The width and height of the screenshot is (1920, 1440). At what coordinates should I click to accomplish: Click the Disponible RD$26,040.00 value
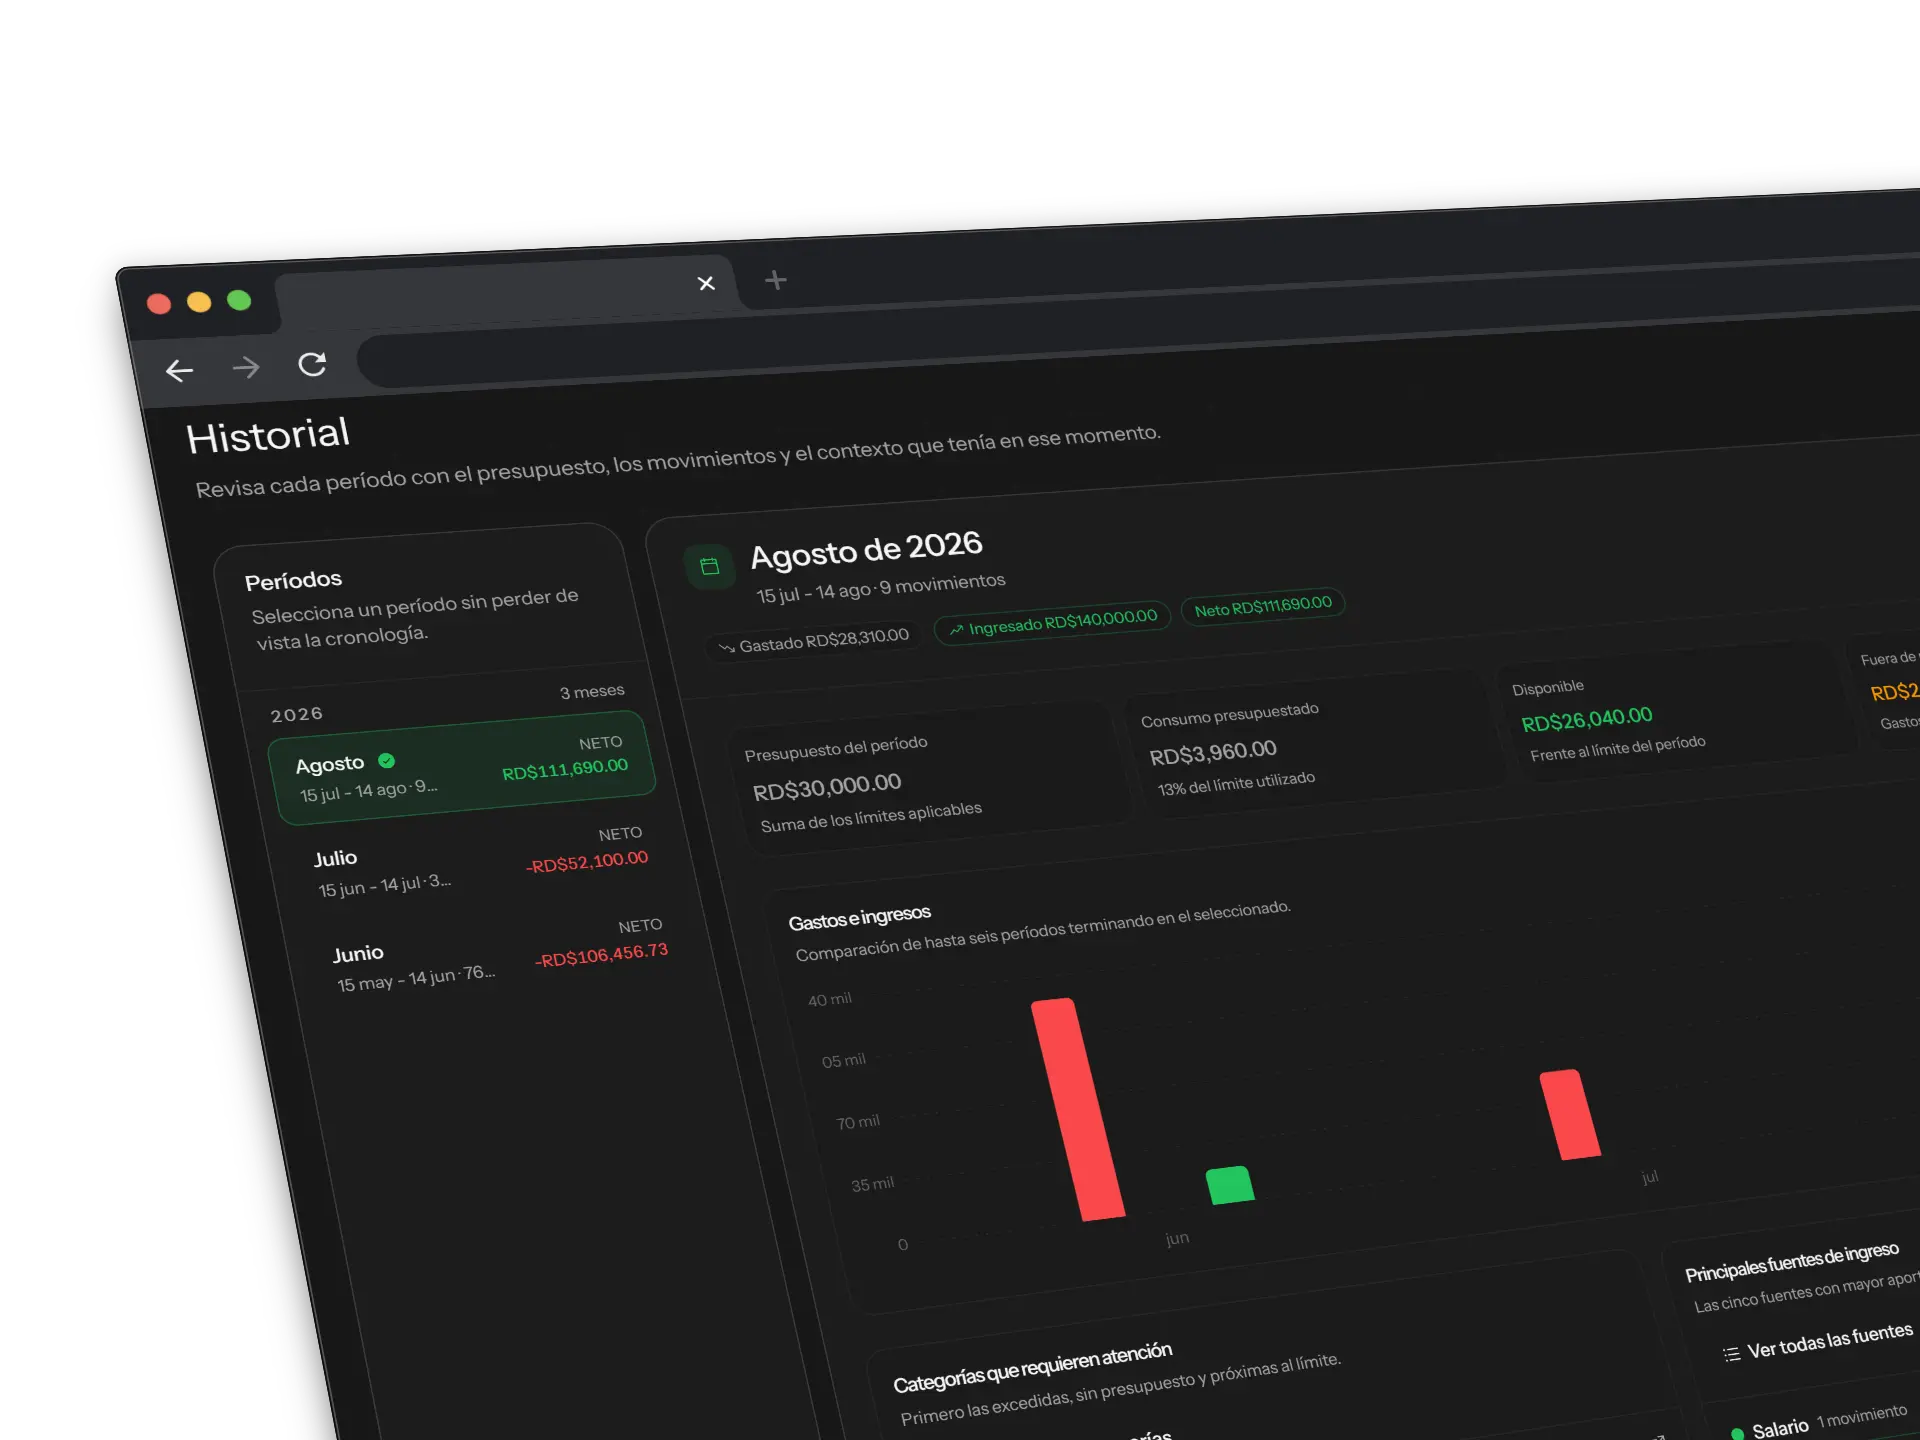[x=1586, y=719]
